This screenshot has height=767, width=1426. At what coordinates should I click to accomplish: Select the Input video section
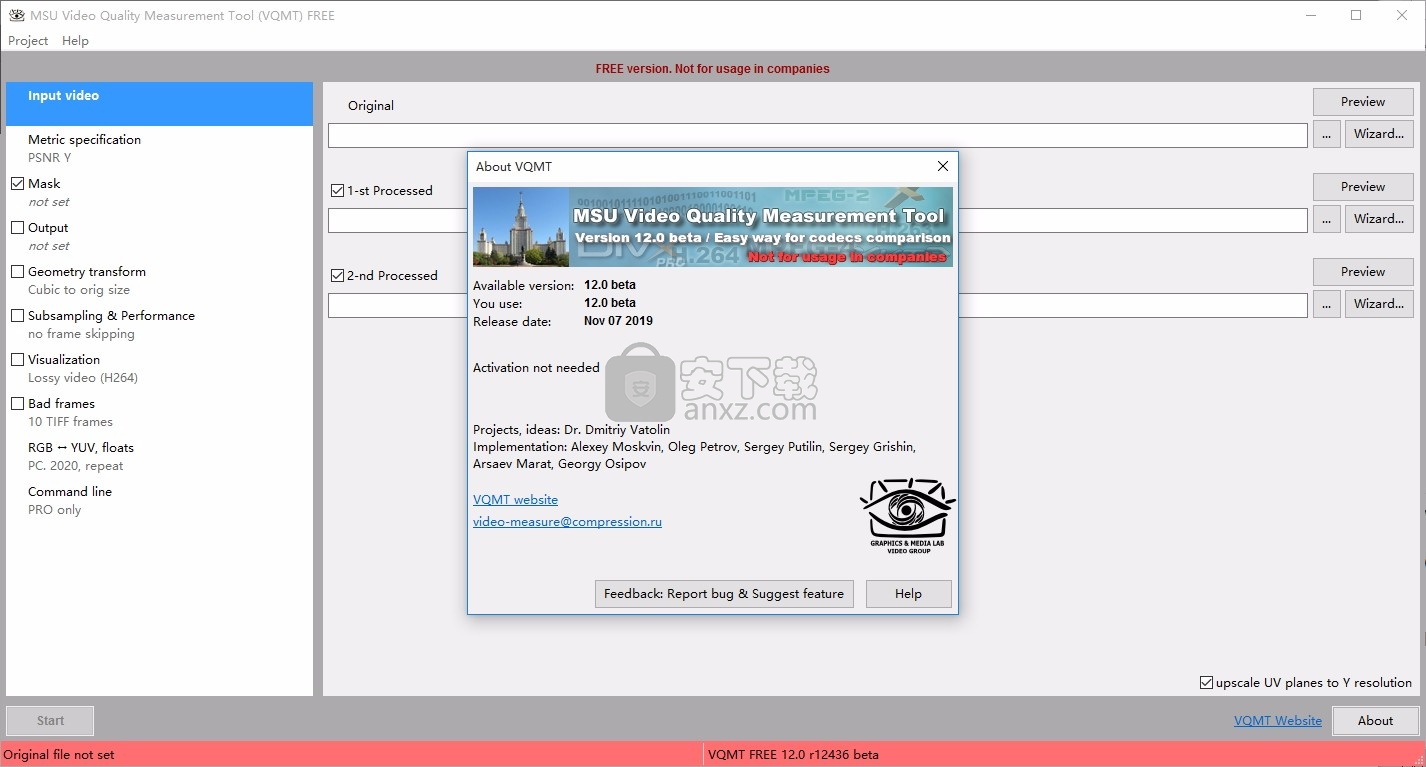159,104
